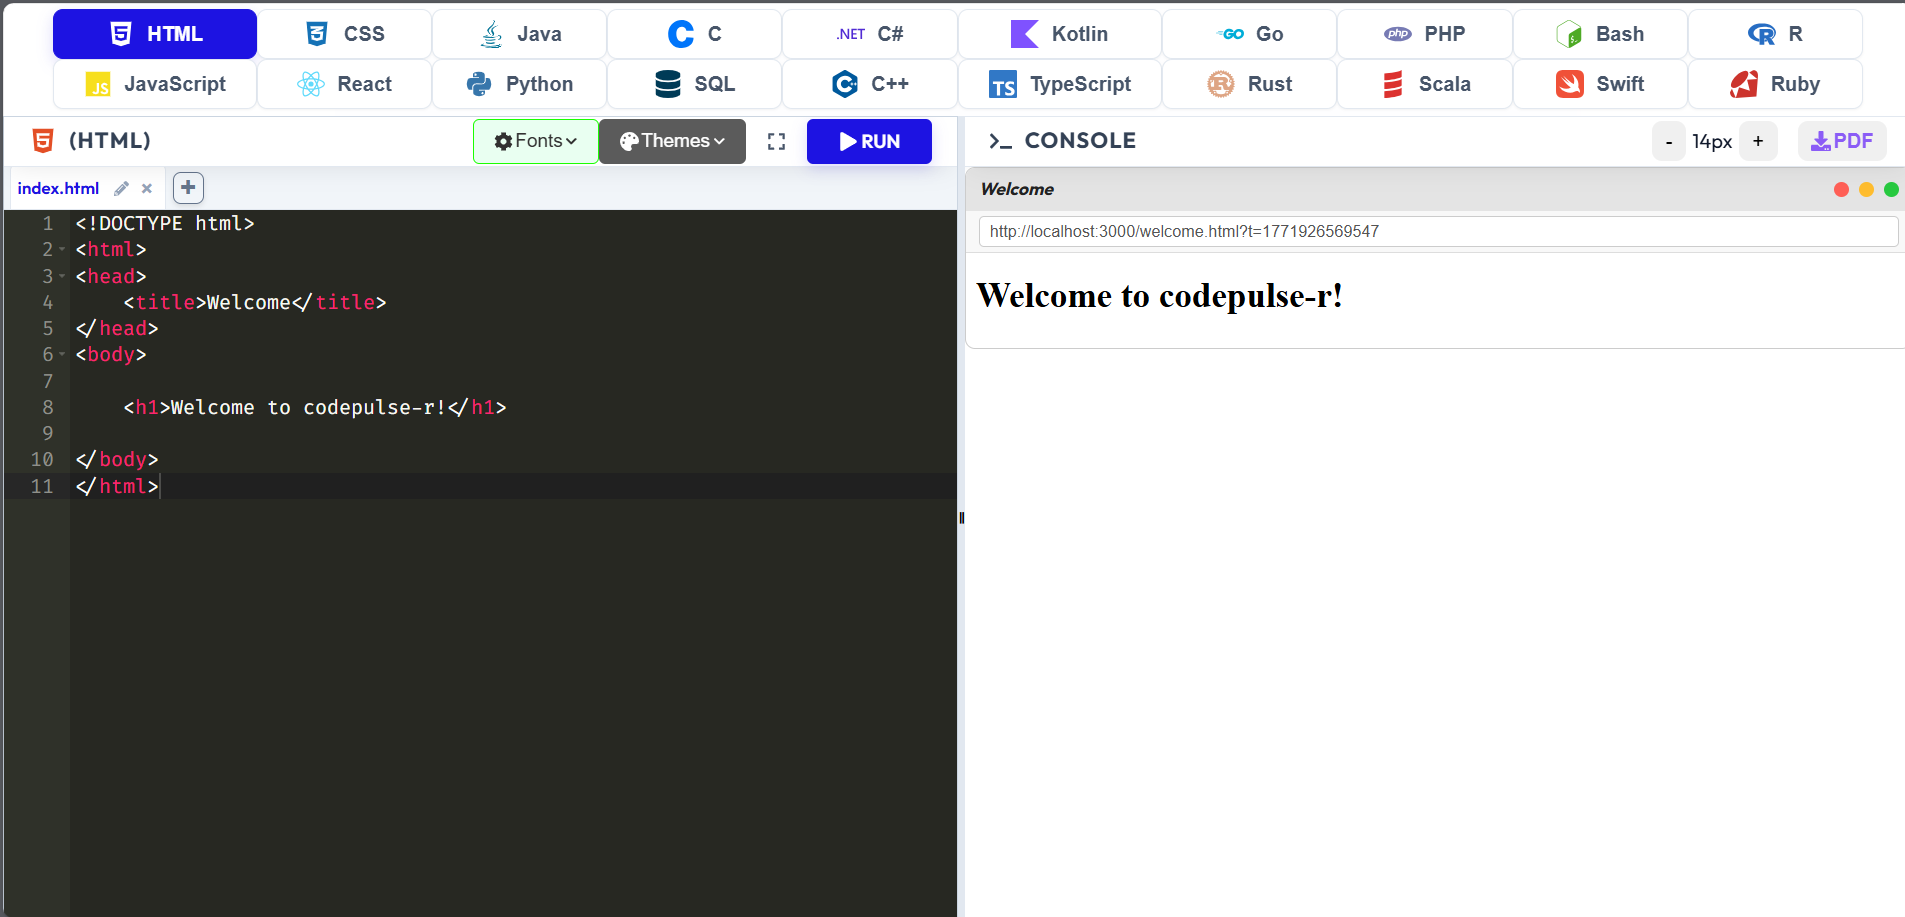This screenshot has width=1905, height=917.
Task: Toggle fullscreen editor mode
Action: pyautogui.click(x=776, y=141)
